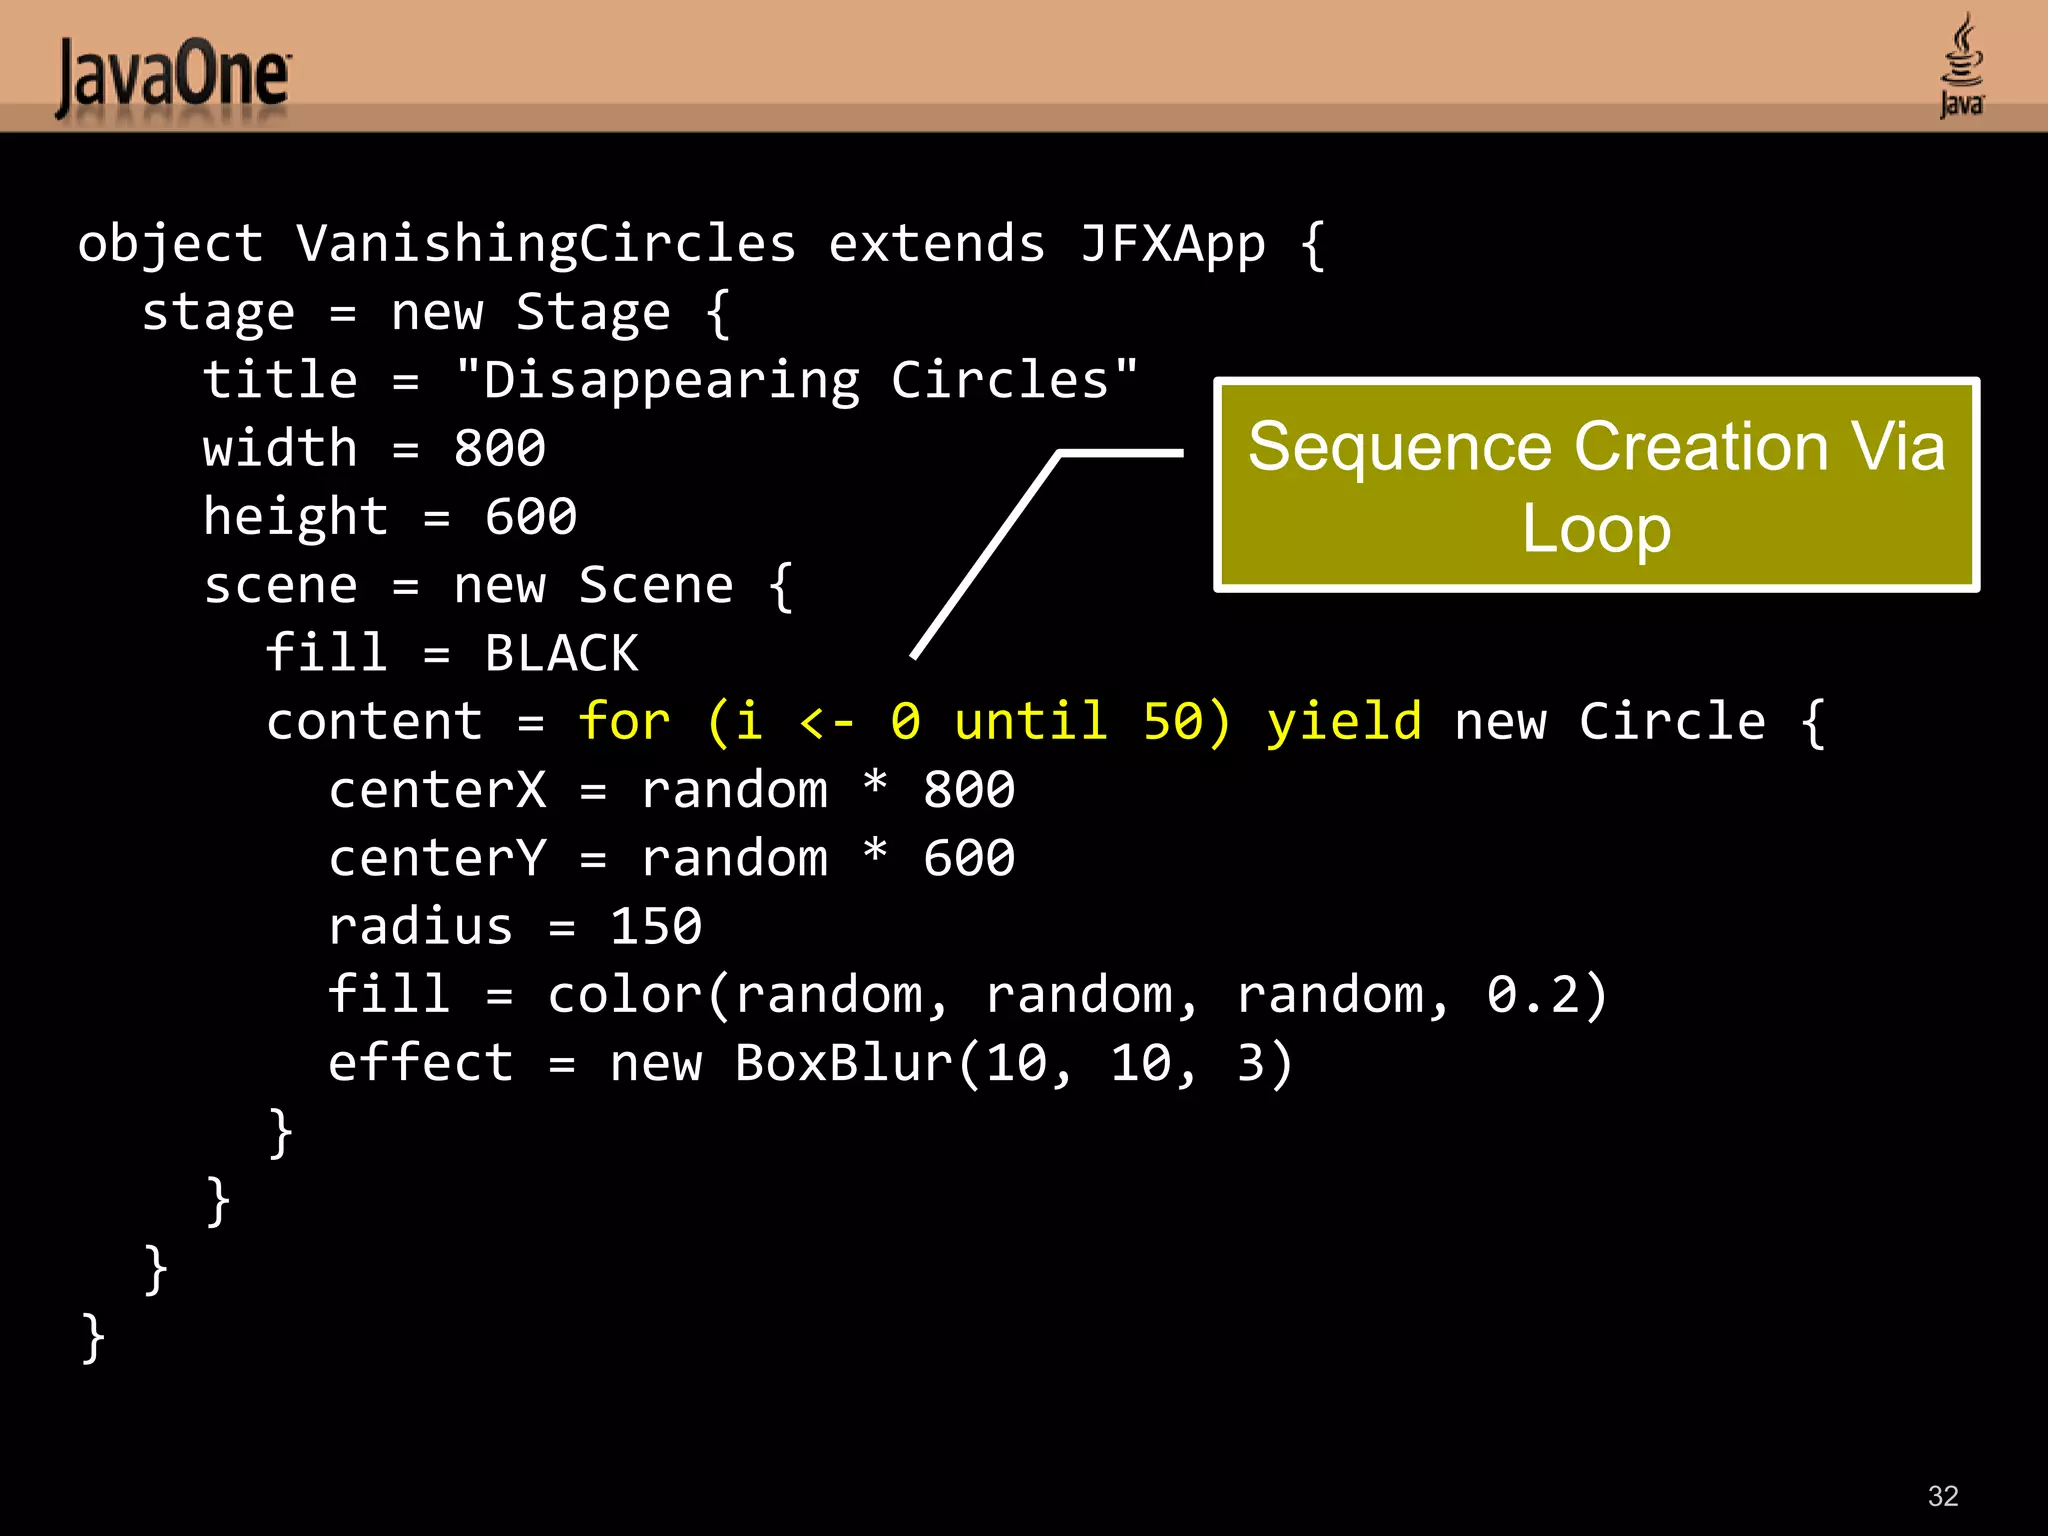Click the JavaOne logo
The image size is (2048, 1536).
pos(173,78)
